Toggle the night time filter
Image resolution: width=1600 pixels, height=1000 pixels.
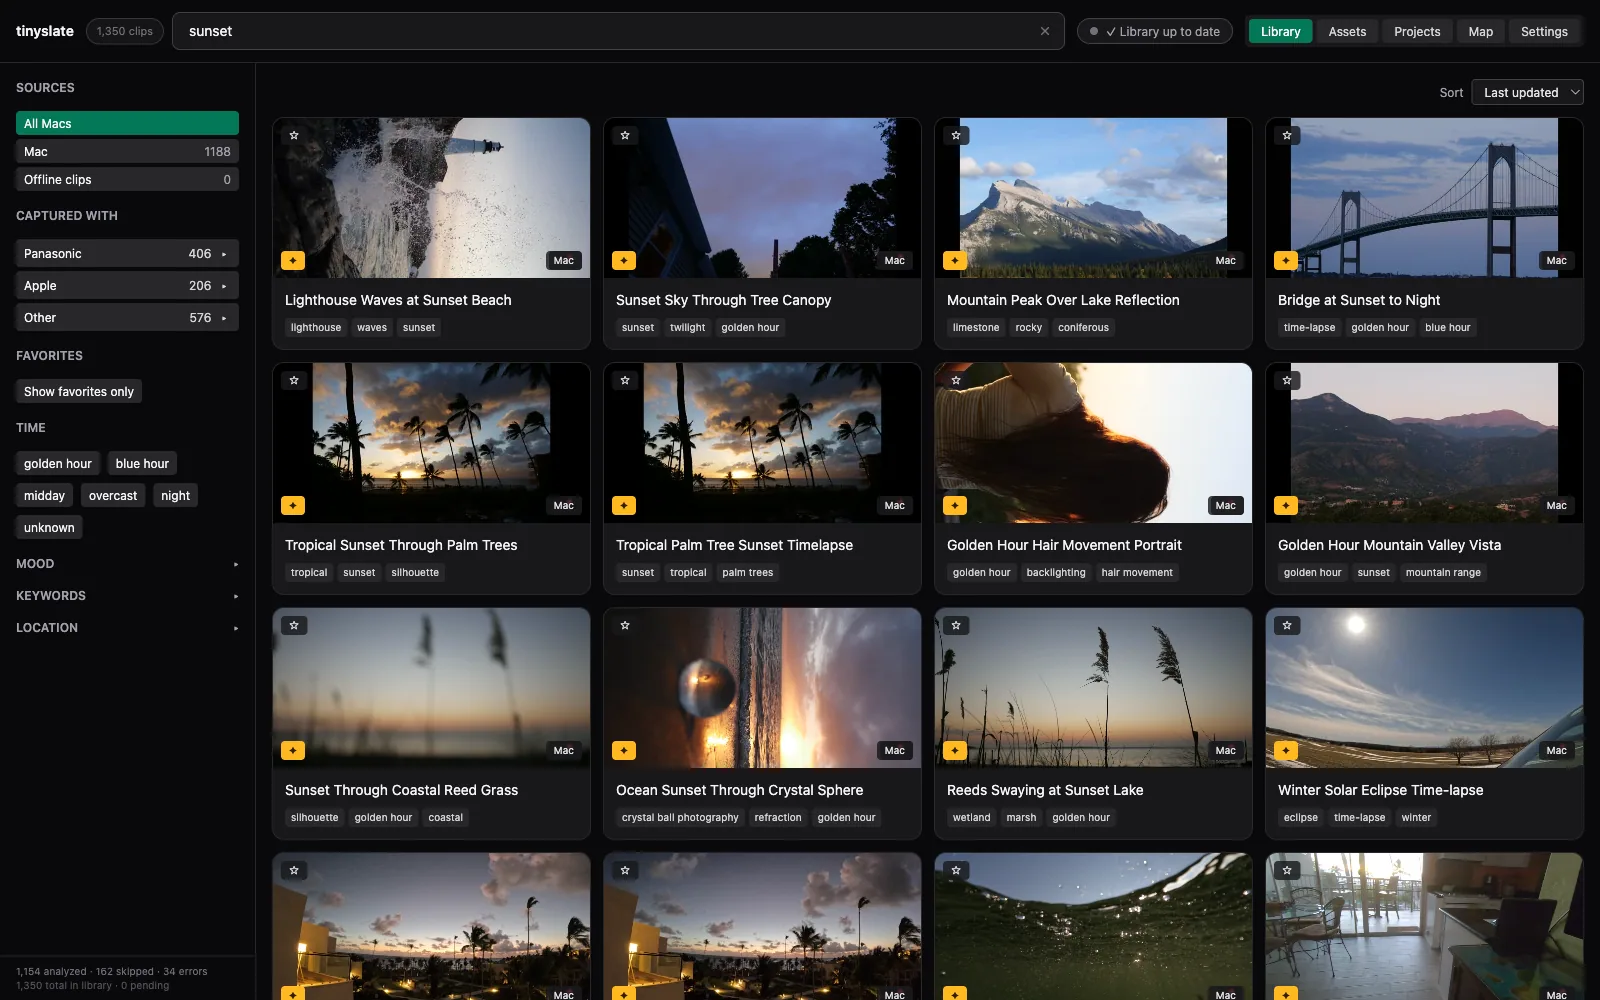175,496
